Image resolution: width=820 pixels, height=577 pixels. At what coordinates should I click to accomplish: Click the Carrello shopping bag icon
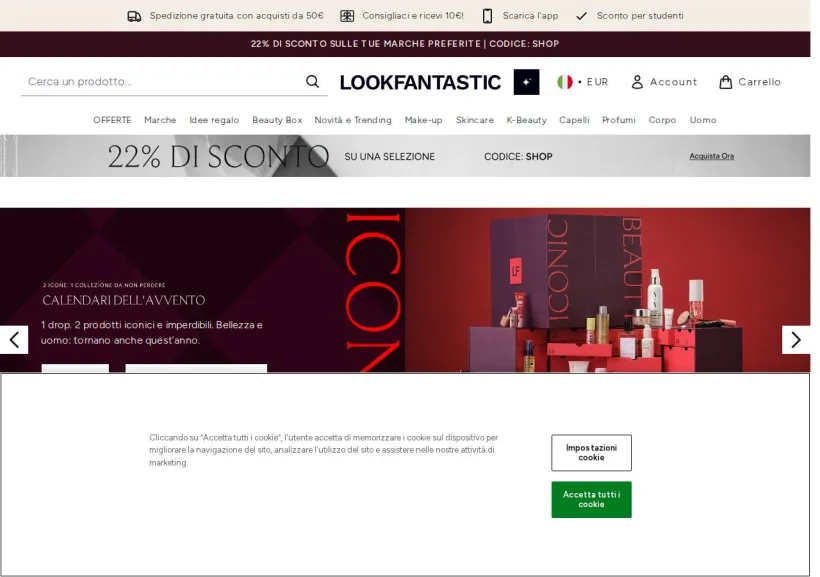pos(725,82)
